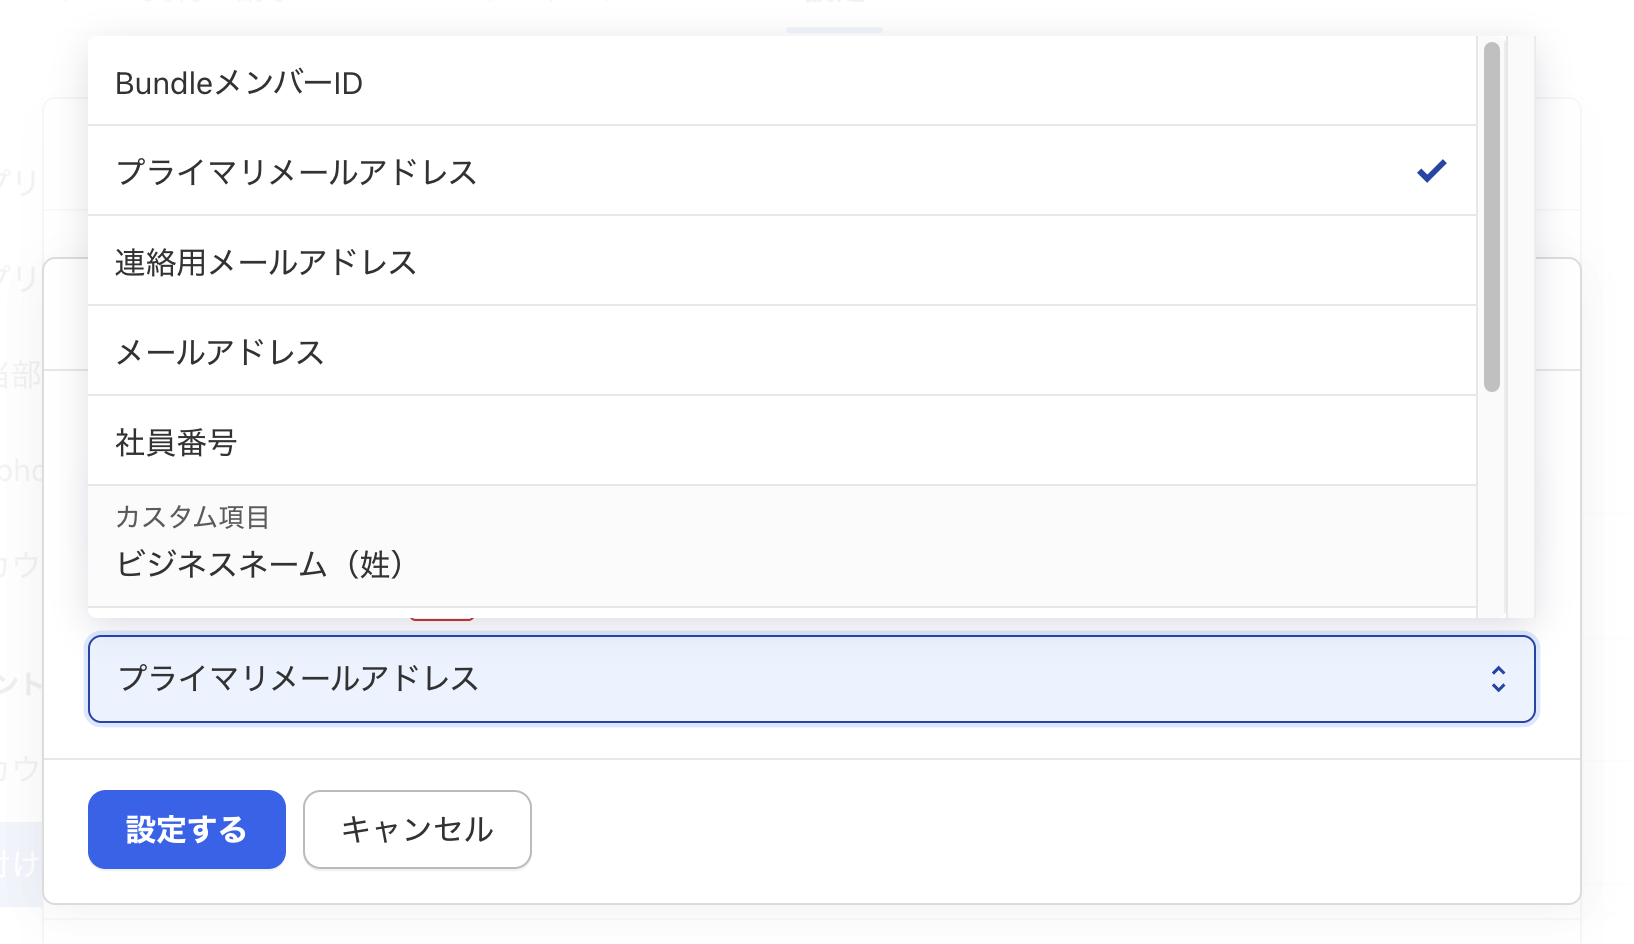Click the highlighted sidebar item behind the dialog

coord(21,864)
